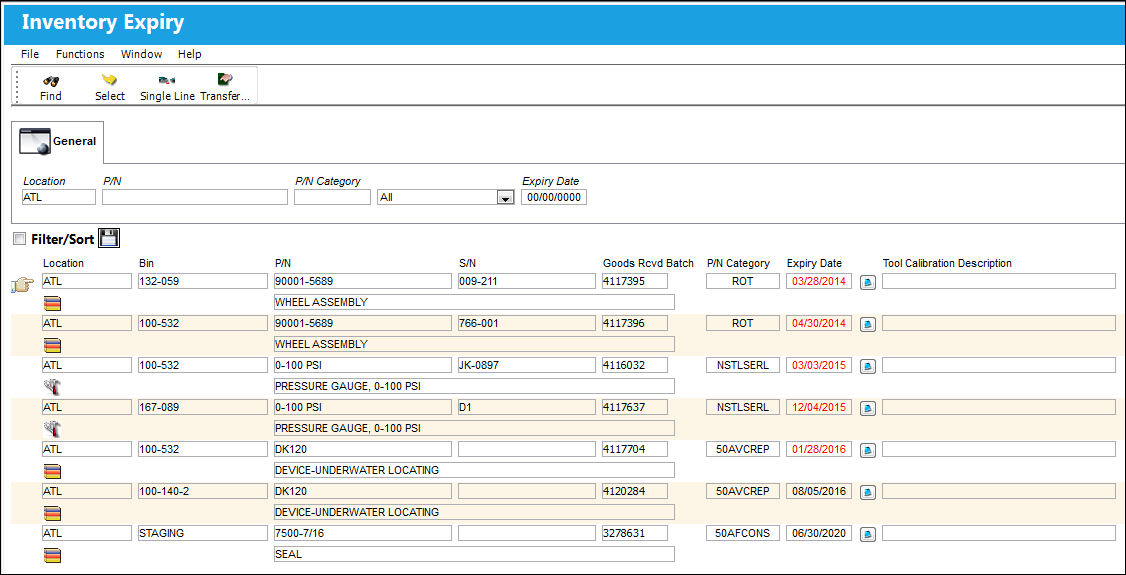
Task: Open the P/N Category All dropdown
Action: click(505, 197)
